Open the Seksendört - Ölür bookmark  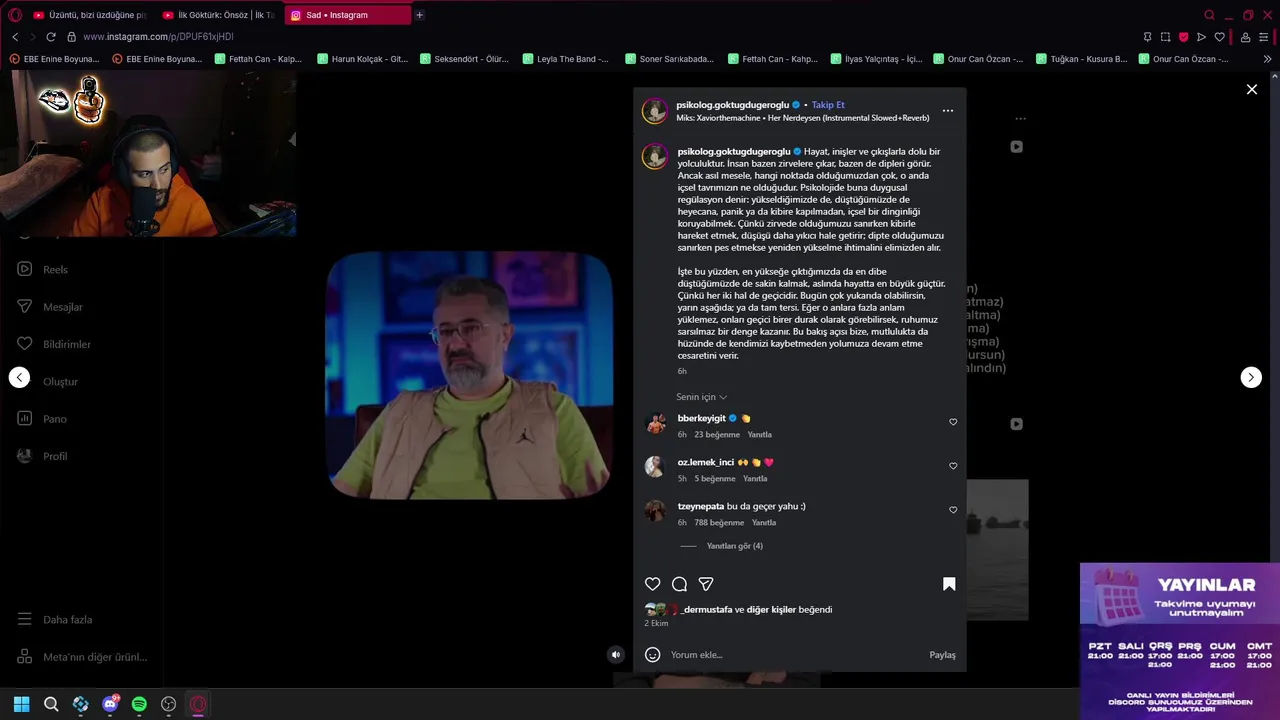point(464,59)
